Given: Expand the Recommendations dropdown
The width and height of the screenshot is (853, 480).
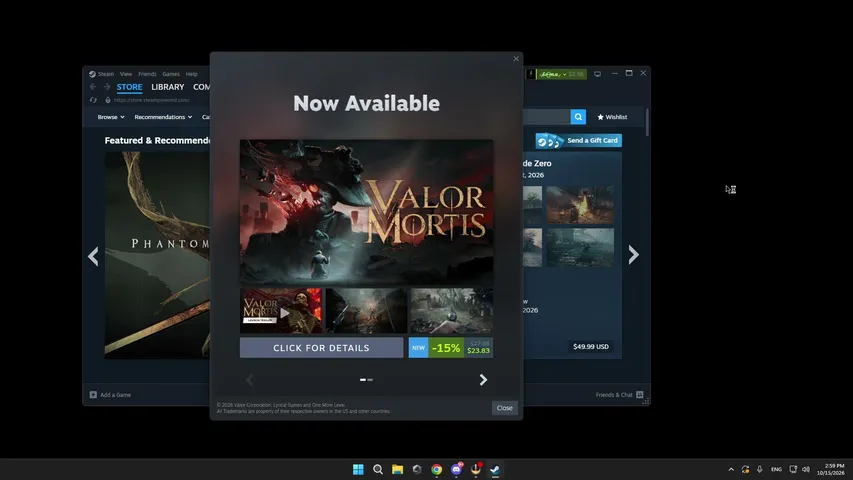Looking at the screenshot, I should click(163, 117).
